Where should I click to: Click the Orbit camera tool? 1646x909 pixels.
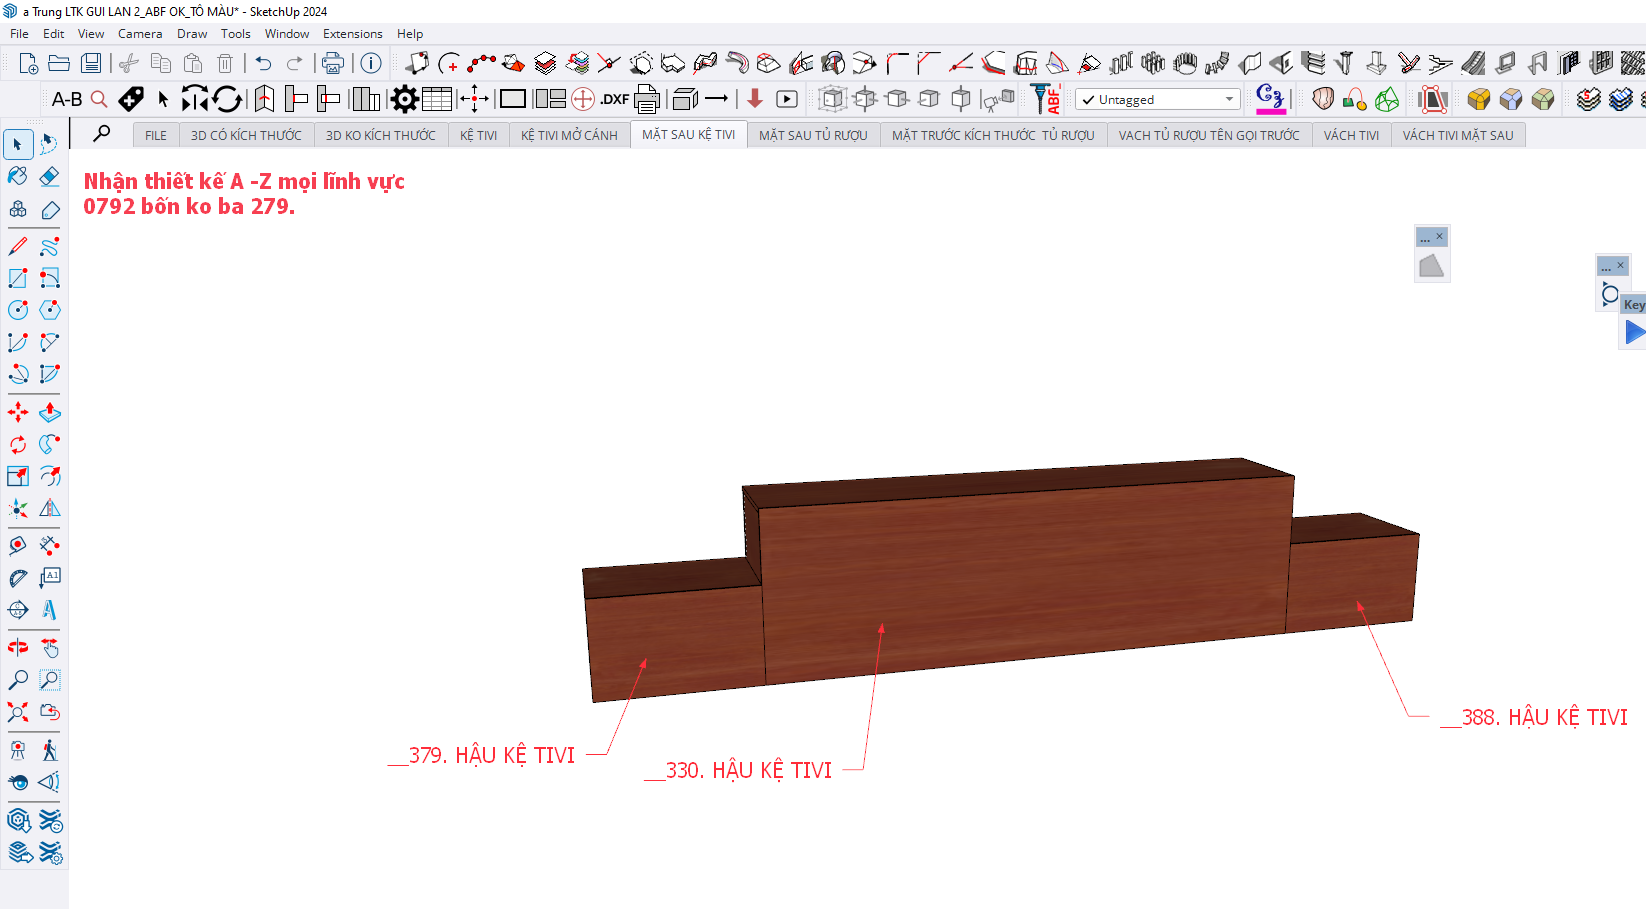click(18, 648)
